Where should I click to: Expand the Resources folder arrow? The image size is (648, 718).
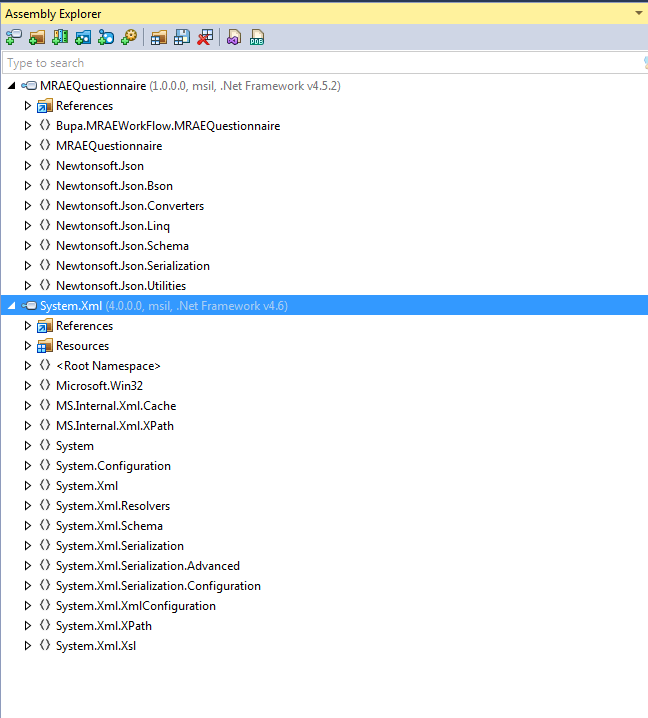point(28,346)
